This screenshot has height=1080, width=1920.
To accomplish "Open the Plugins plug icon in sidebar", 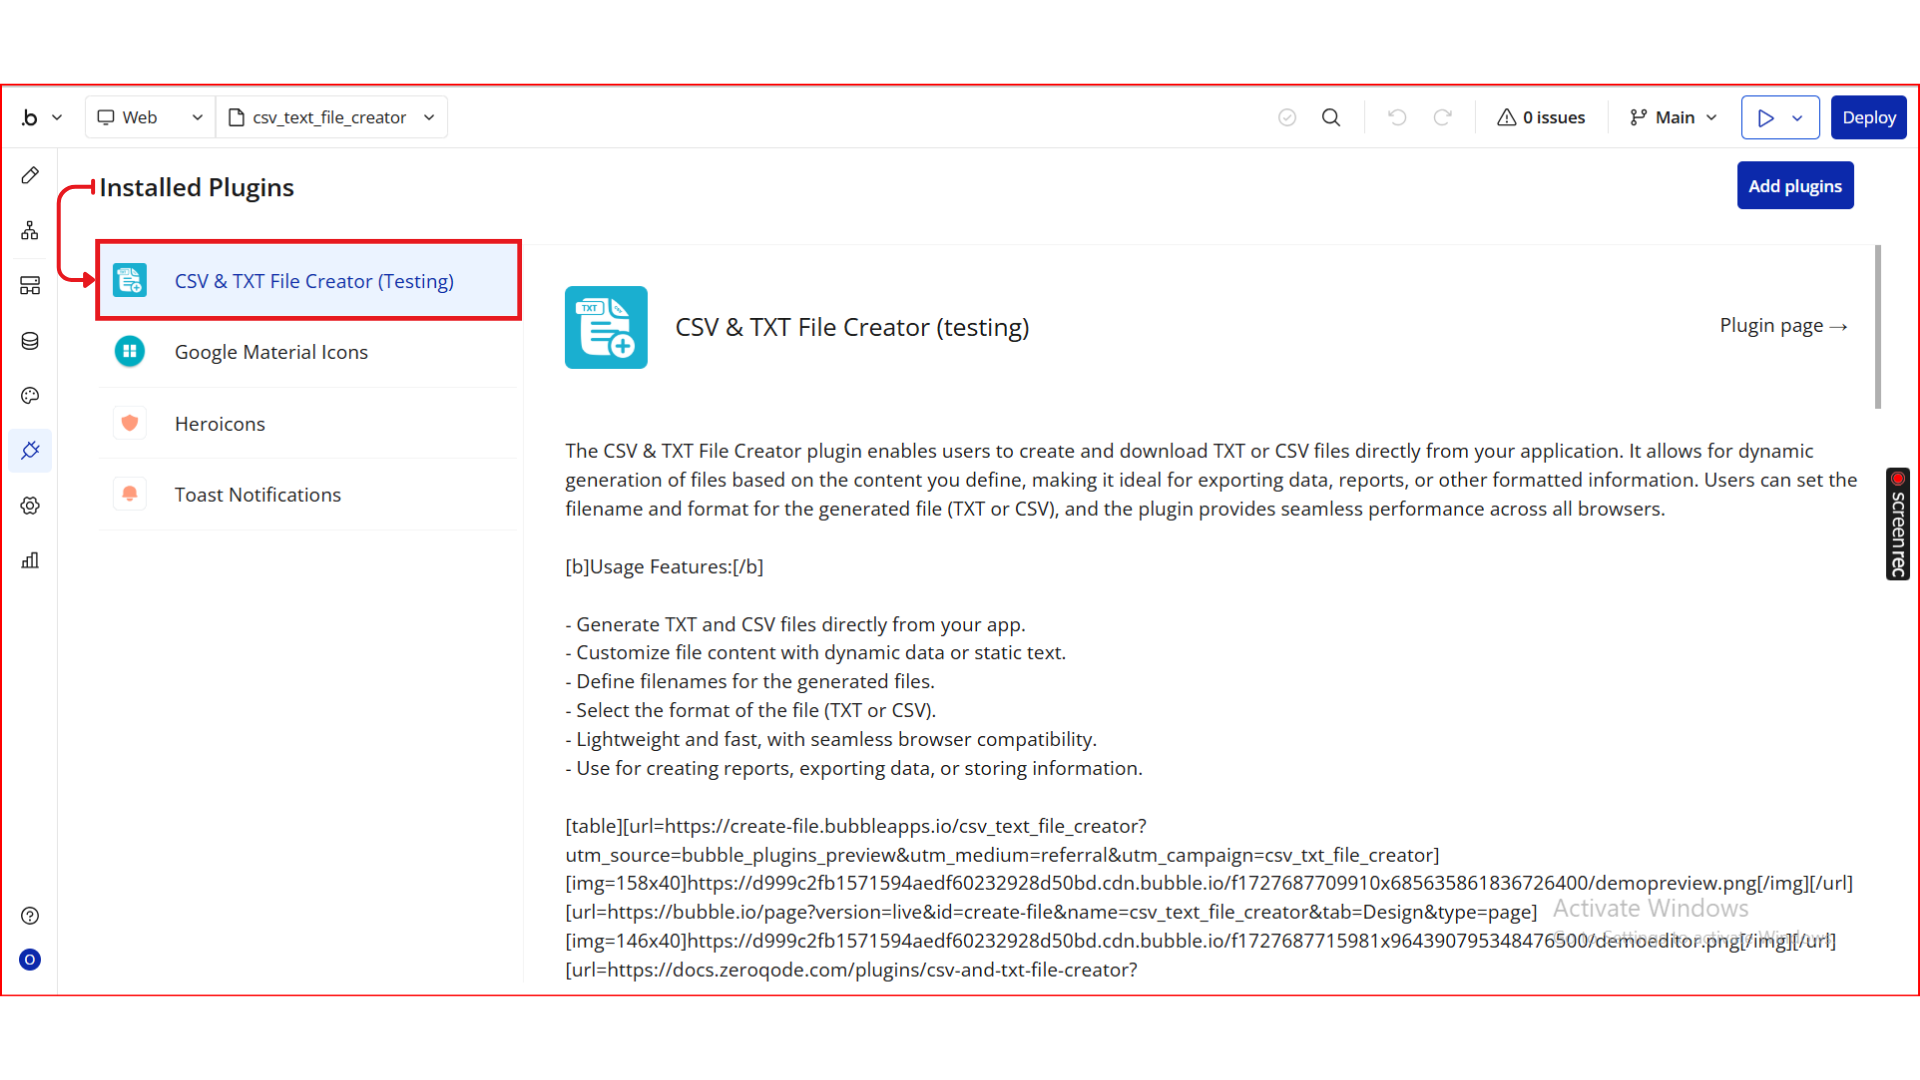I will tap(30, 451).
